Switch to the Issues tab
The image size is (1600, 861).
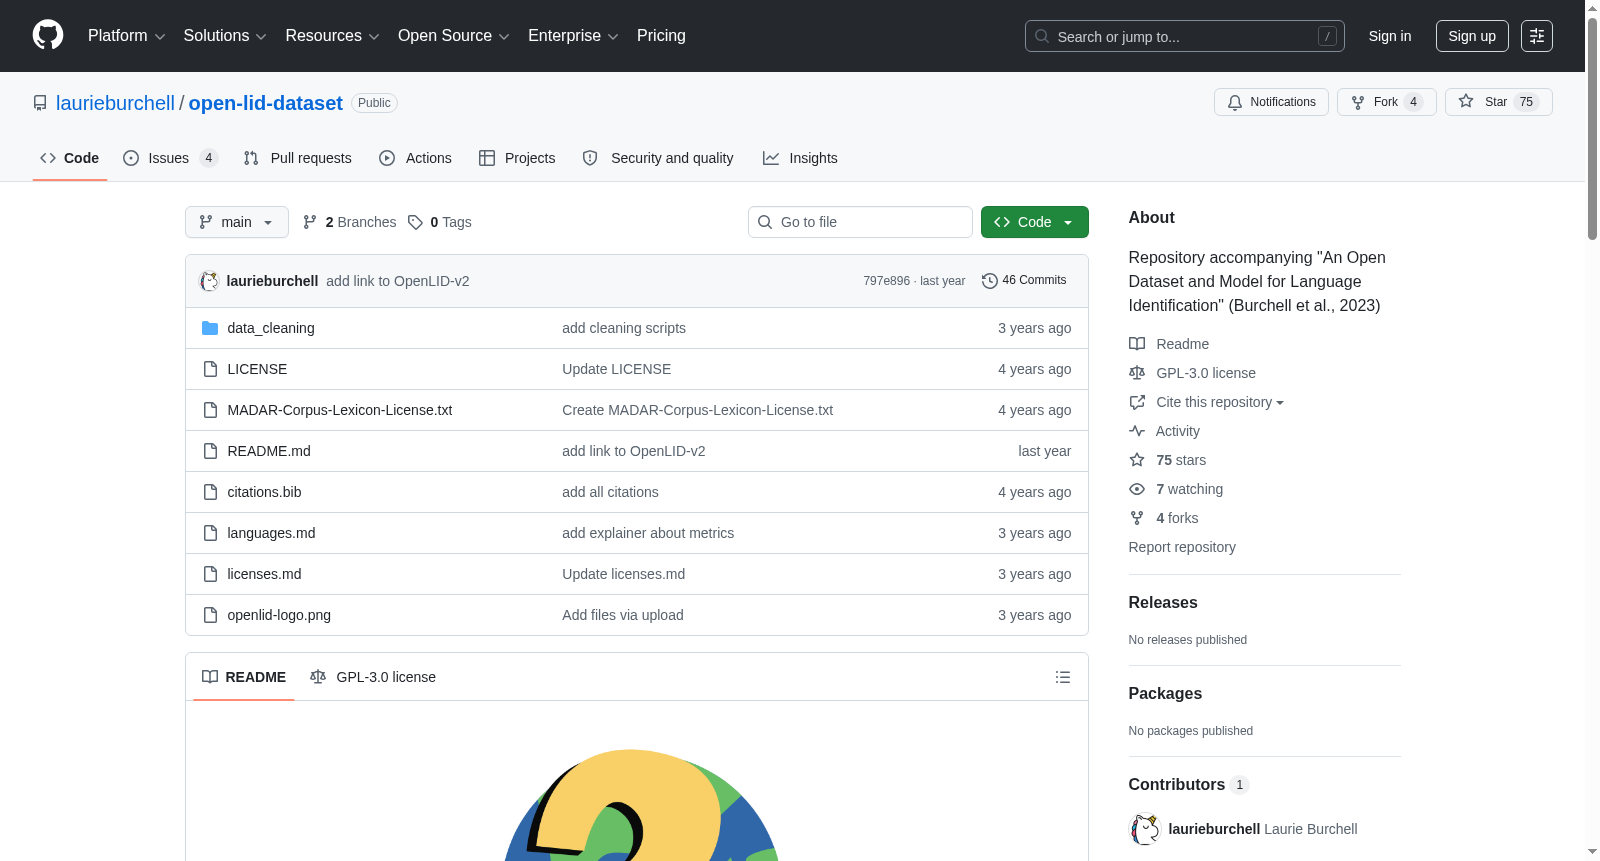[x=170, y=158]
